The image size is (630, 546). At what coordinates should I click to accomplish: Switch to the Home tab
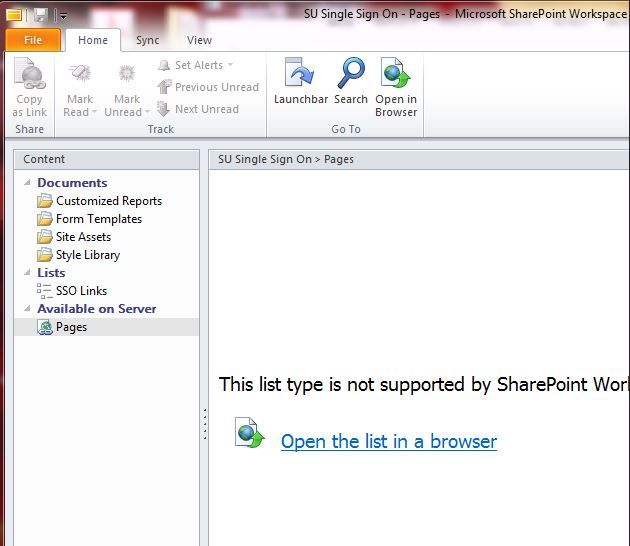[93, 40]
